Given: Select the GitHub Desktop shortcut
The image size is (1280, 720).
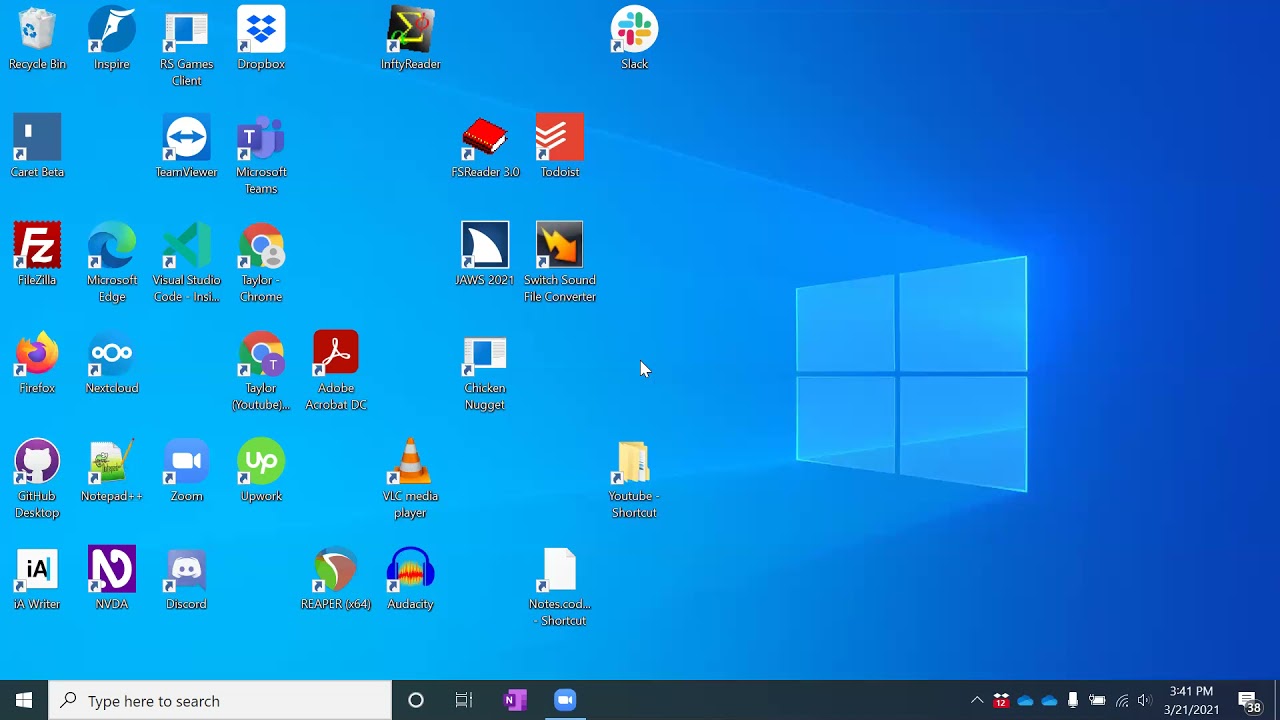Looking at the screenshot, I should tap(37, 480).
